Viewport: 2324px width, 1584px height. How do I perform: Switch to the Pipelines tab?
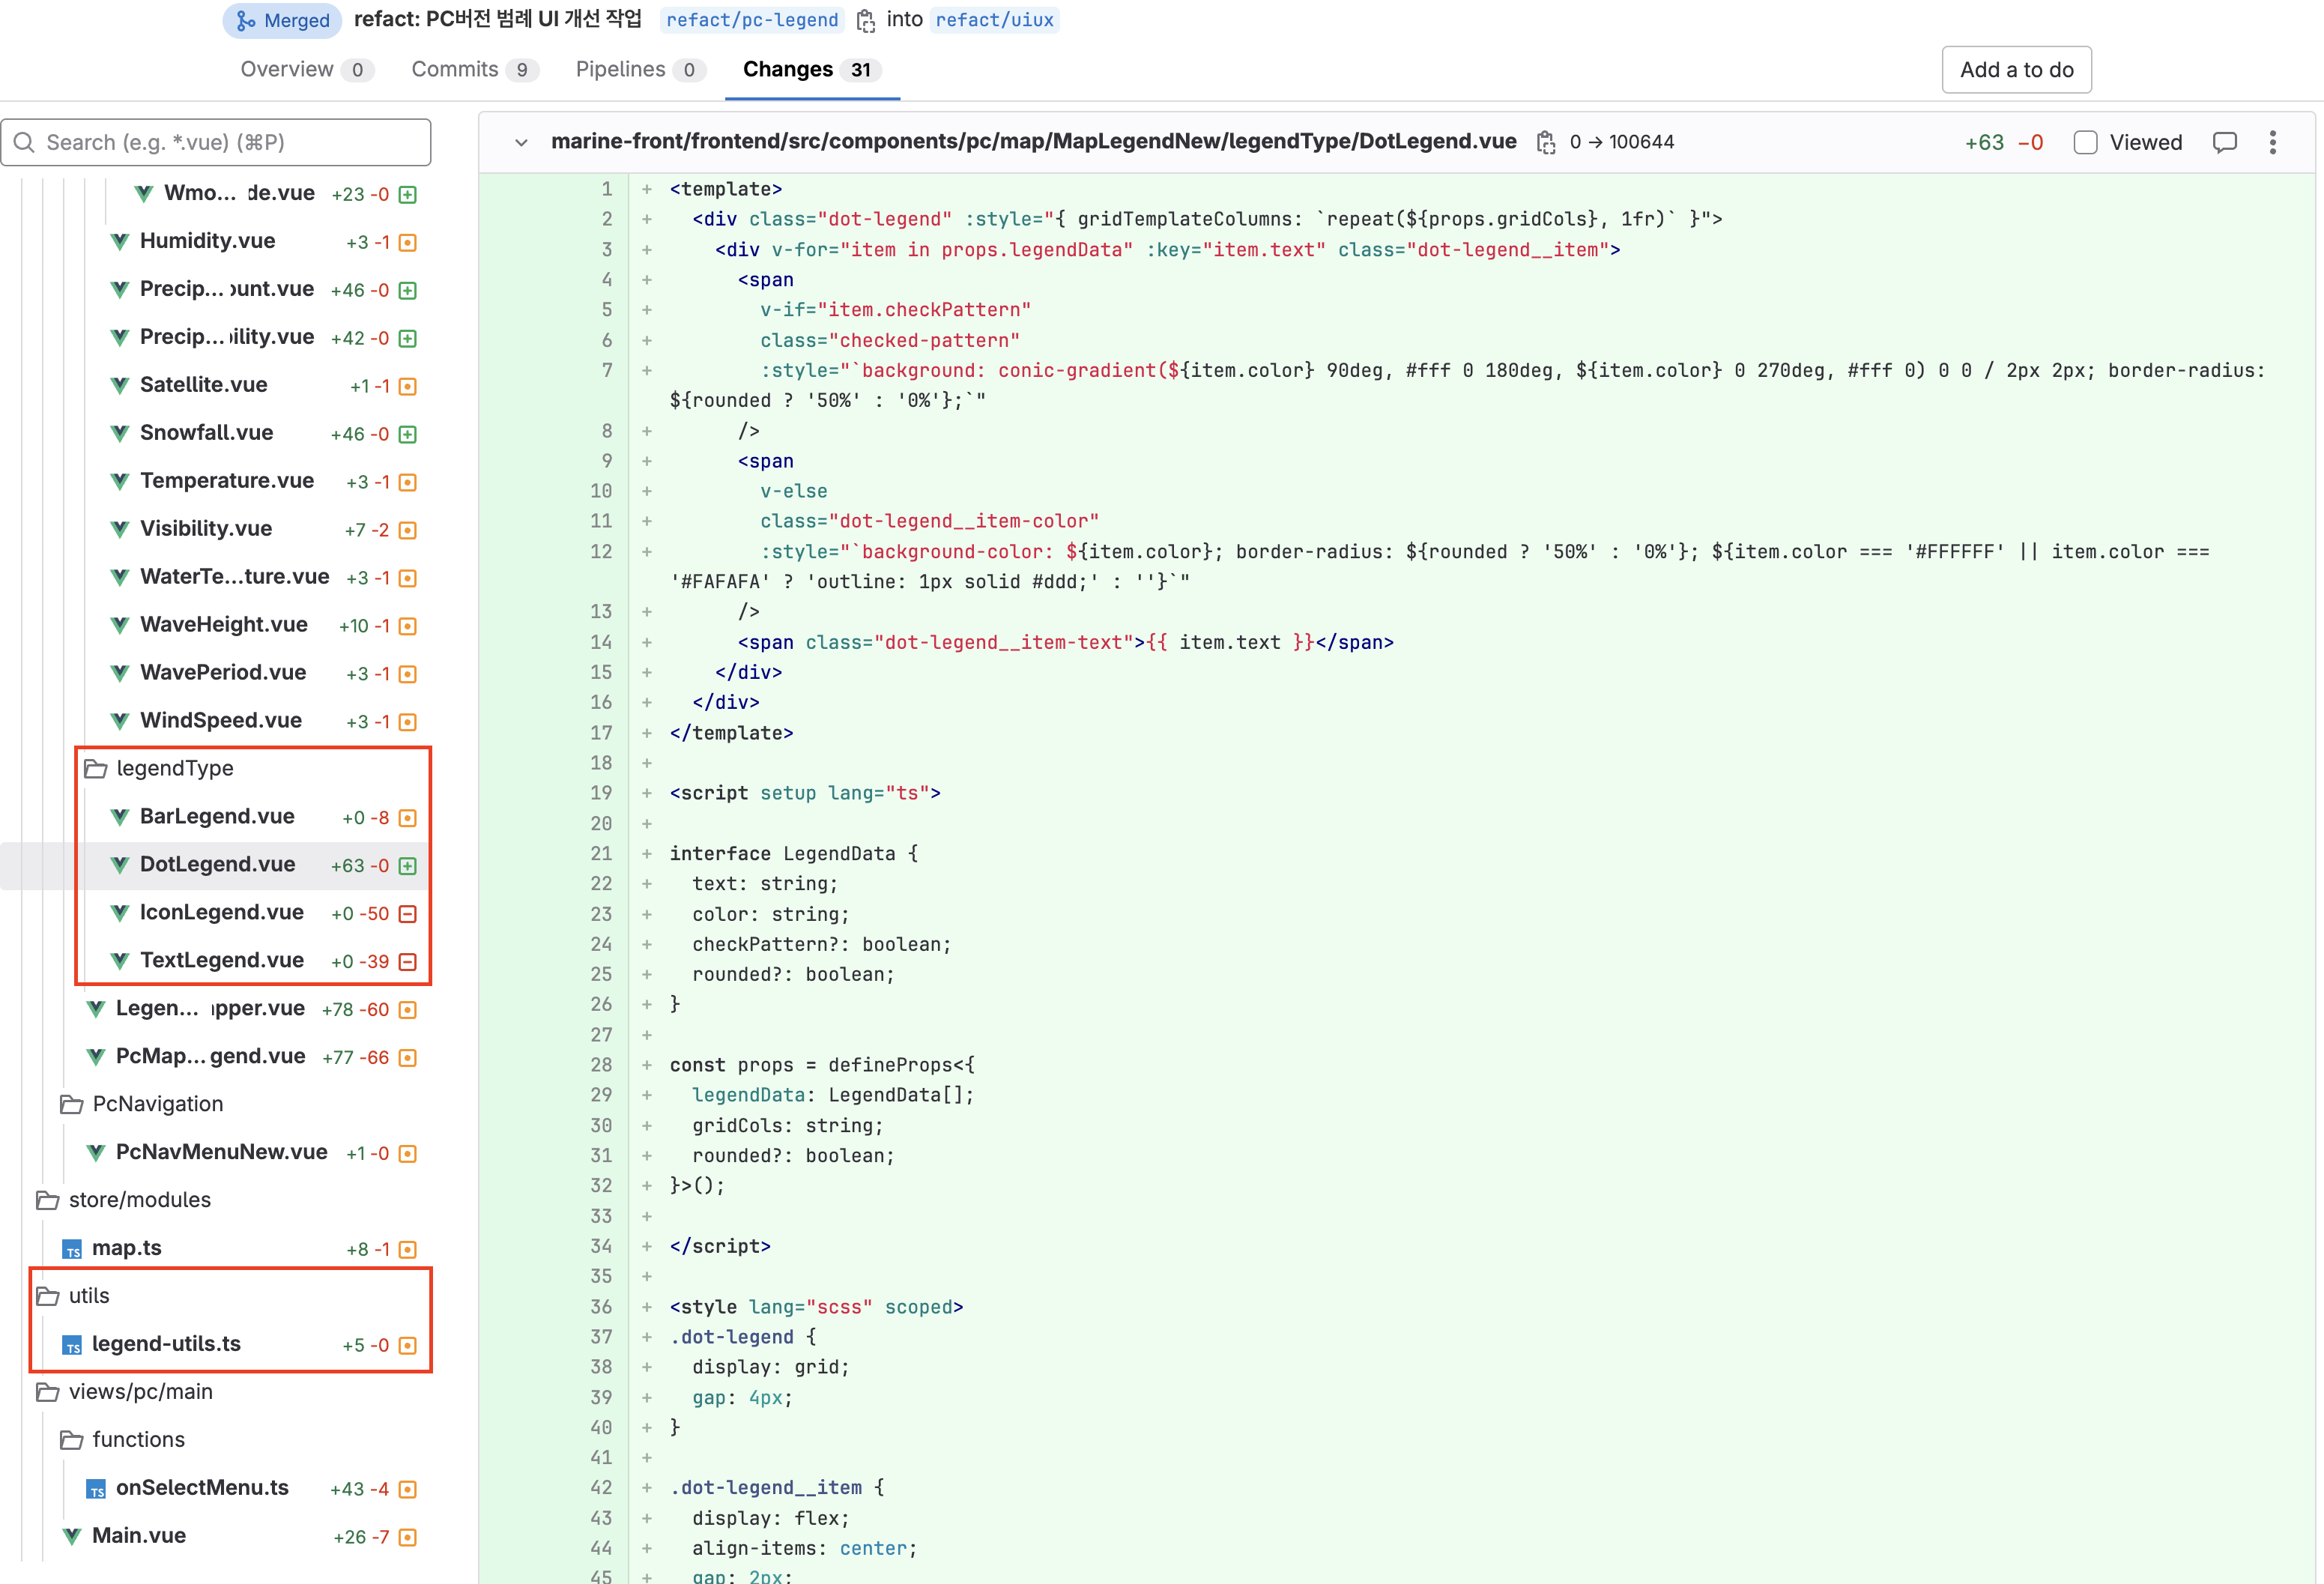click(640, 70)
